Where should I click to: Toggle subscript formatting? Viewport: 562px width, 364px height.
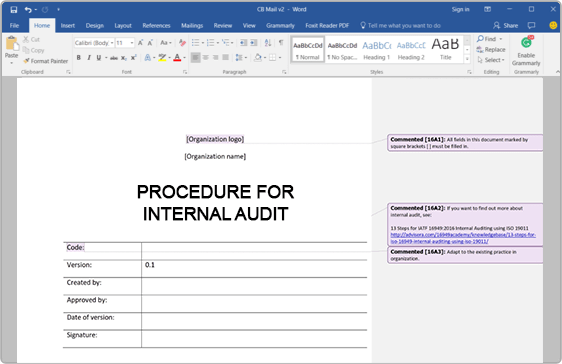click(x=124, y=58)
